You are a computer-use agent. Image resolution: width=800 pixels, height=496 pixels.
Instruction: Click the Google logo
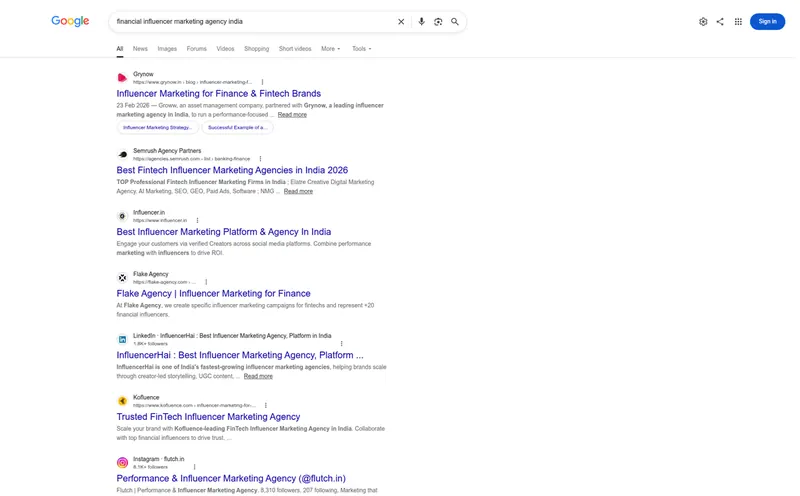tap(70, 21)
